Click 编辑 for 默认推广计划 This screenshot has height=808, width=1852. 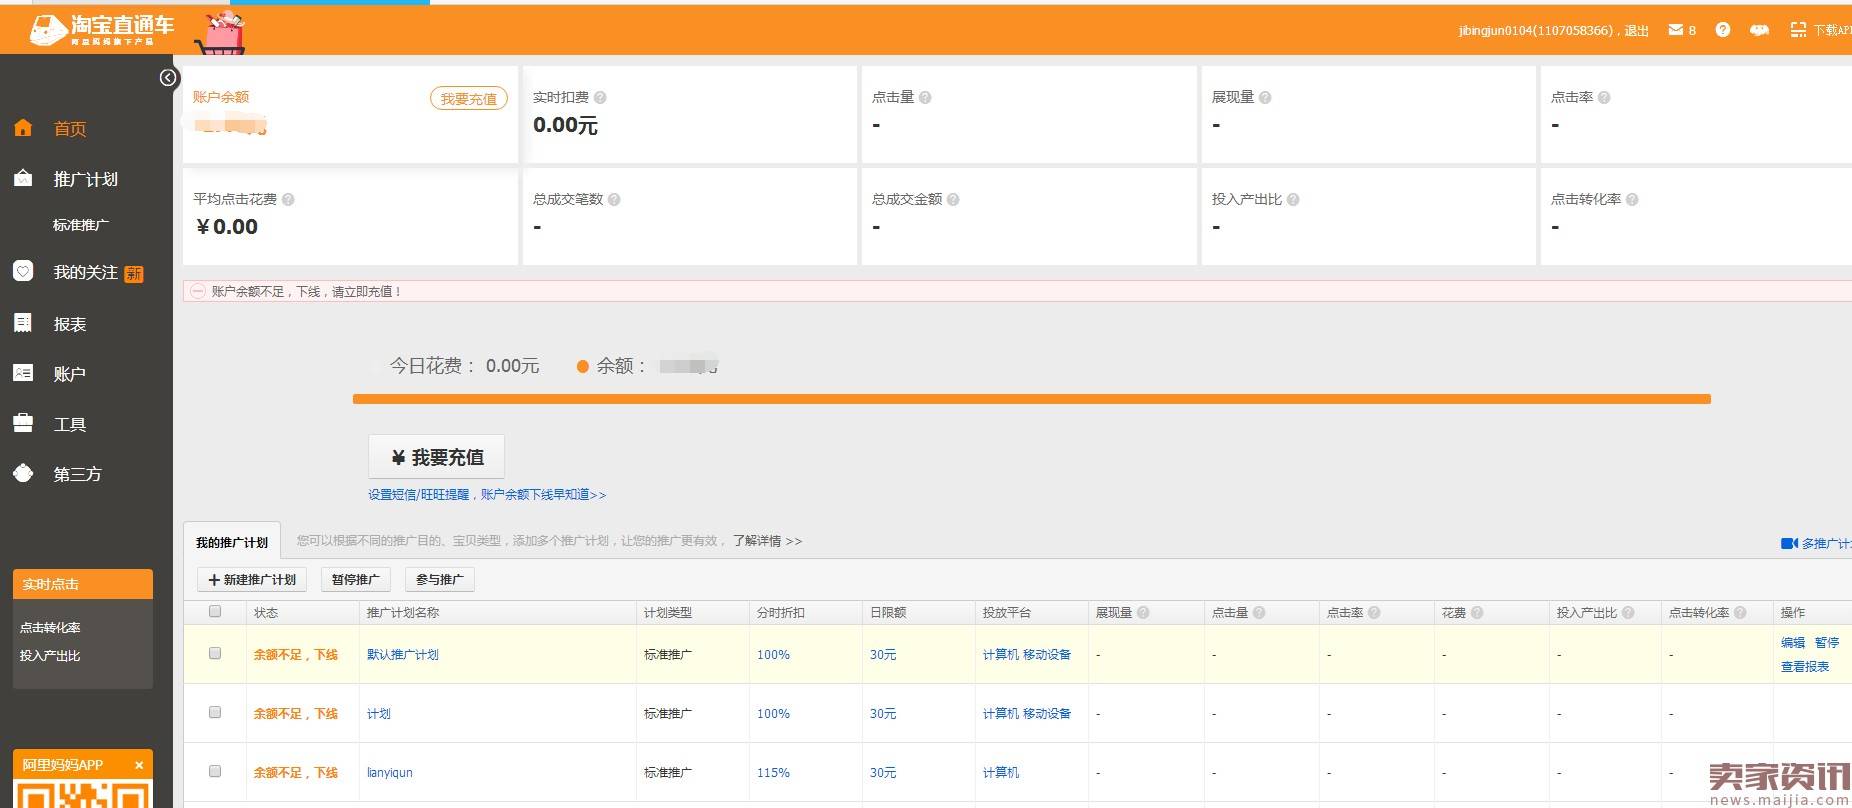point(1793,643)
